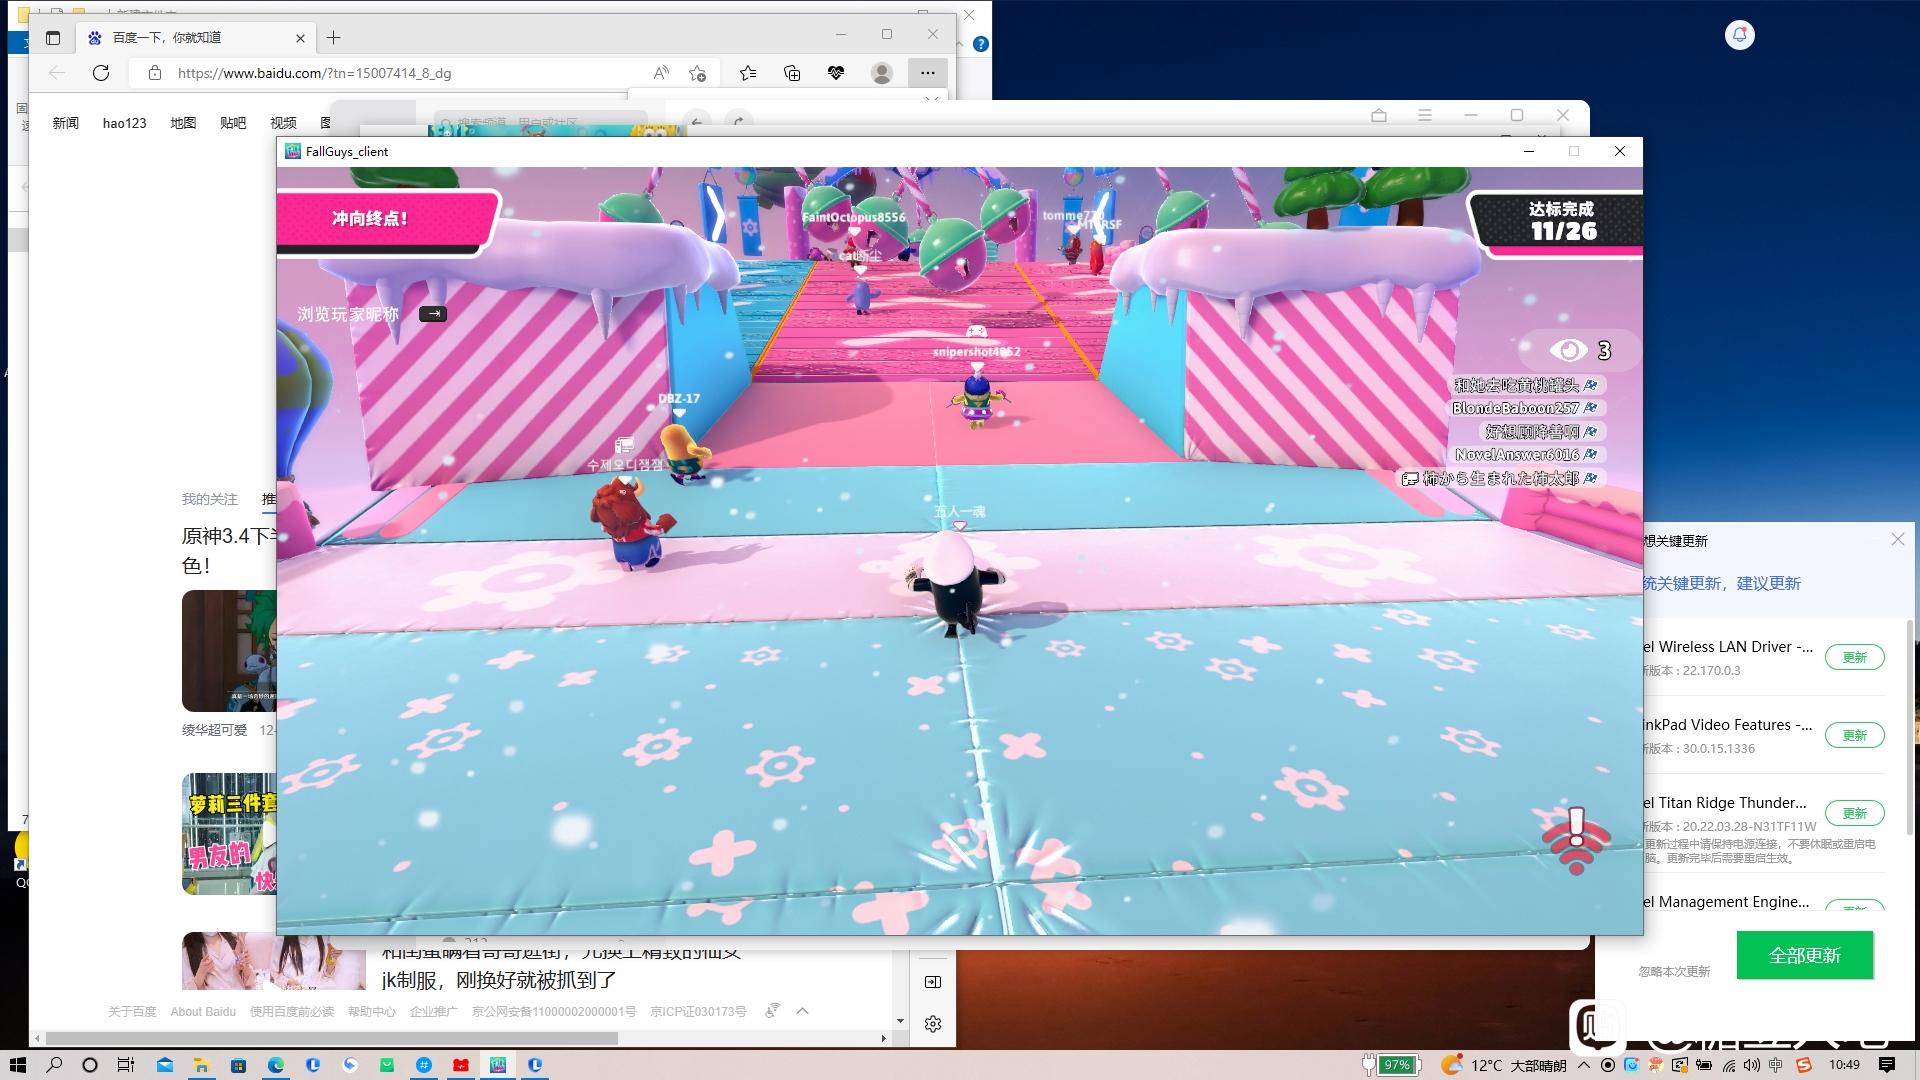This screenshot has width=1920, height=1080.
Task: Open the Windows notification center icon
Action: 1887,1065
